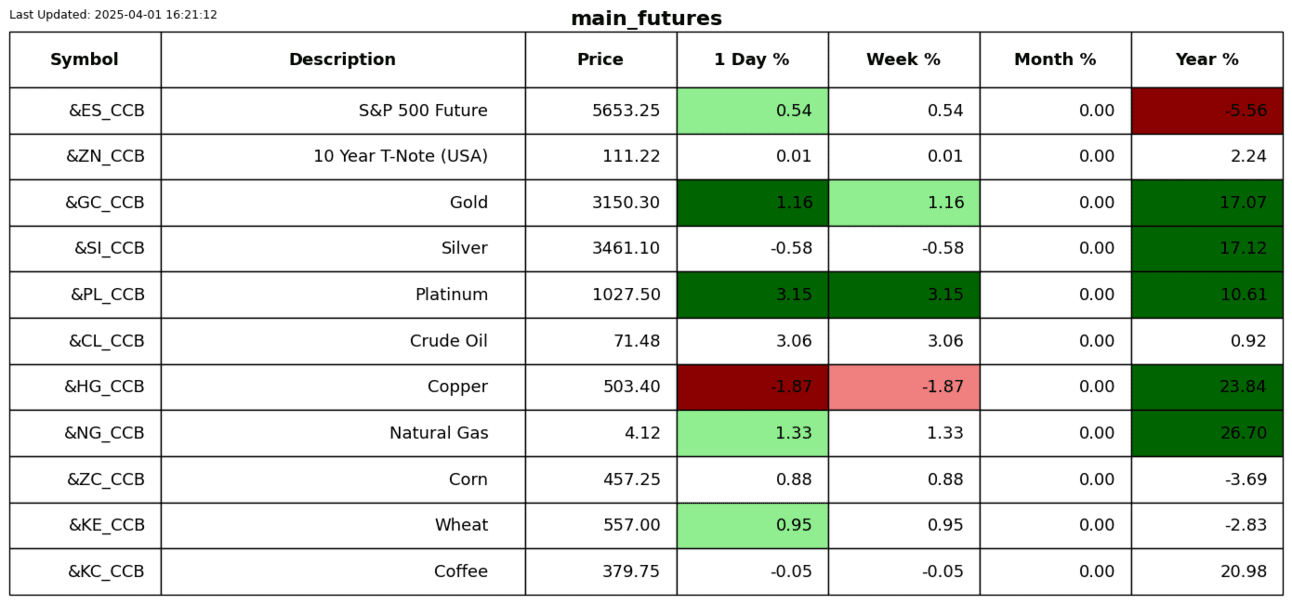Image resolution: width=1292 pixels, height=604 pixels.
Task: Select the Gold description cell
Action: coord(468,203)
